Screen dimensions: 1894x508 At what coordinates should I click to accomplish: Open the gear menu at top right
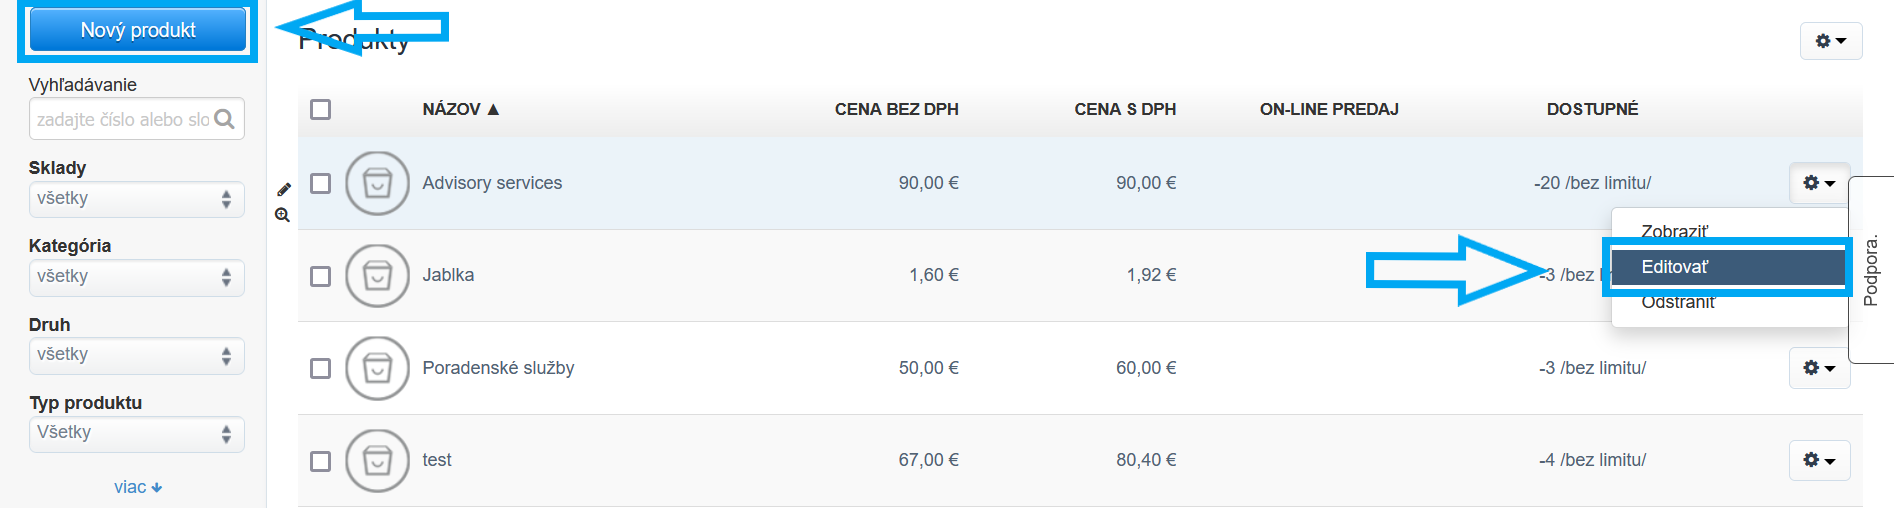tap(1830, 41)
